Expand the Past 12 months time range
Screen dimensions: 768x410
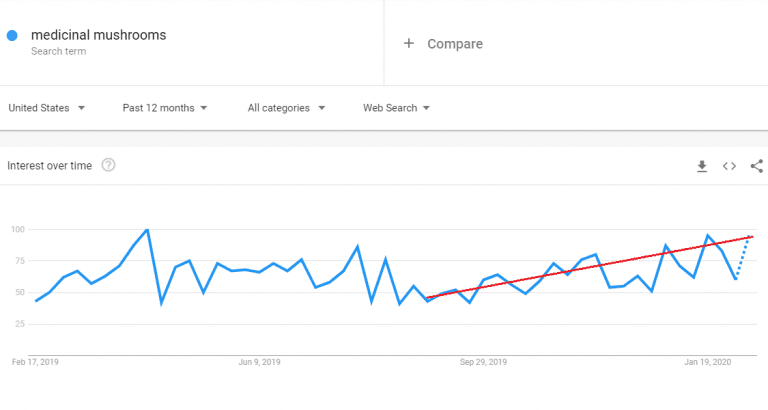165,108
